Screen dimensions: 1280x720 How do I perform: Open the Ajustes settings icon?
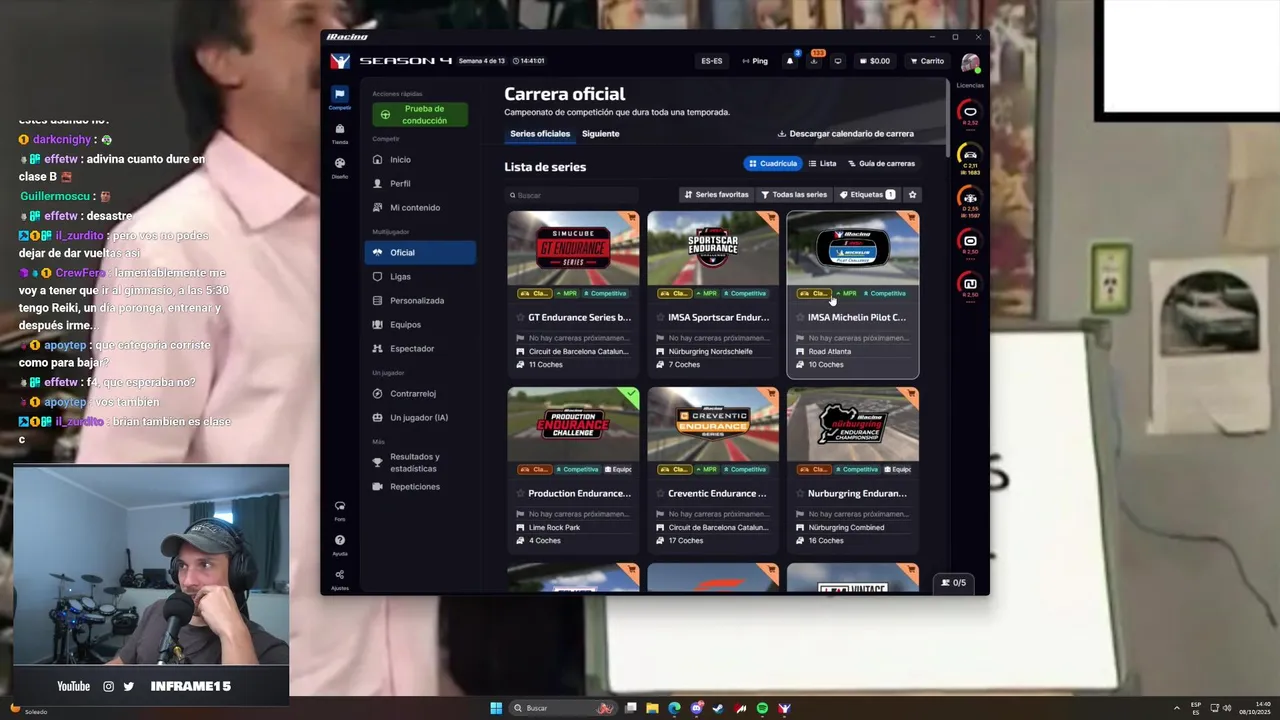pyautogui.click(x=340, y=575)
